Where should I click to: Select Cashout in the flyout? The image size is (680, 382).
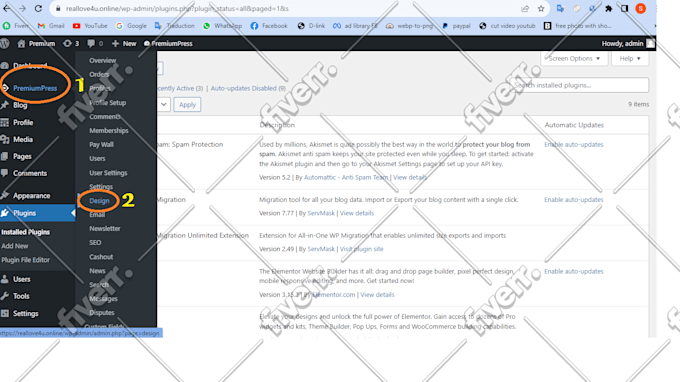coord(101,257)
